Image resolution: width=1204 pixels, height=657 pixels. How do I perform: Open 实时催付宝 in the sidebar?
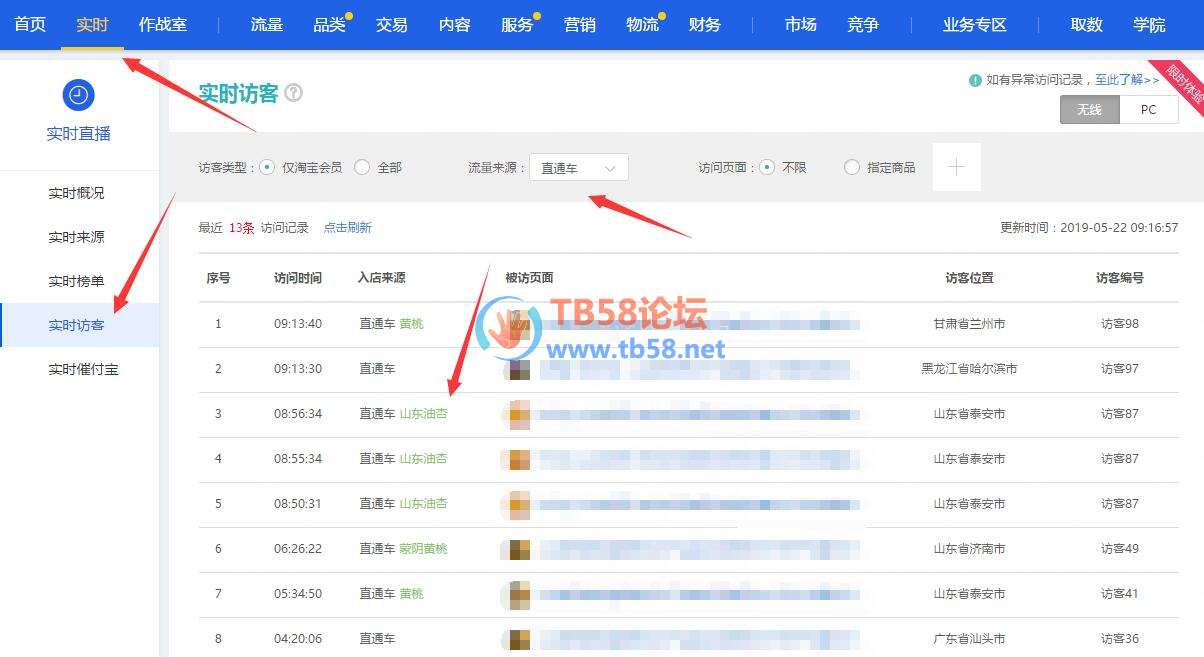pyautogui.click(x=83, y=369)
